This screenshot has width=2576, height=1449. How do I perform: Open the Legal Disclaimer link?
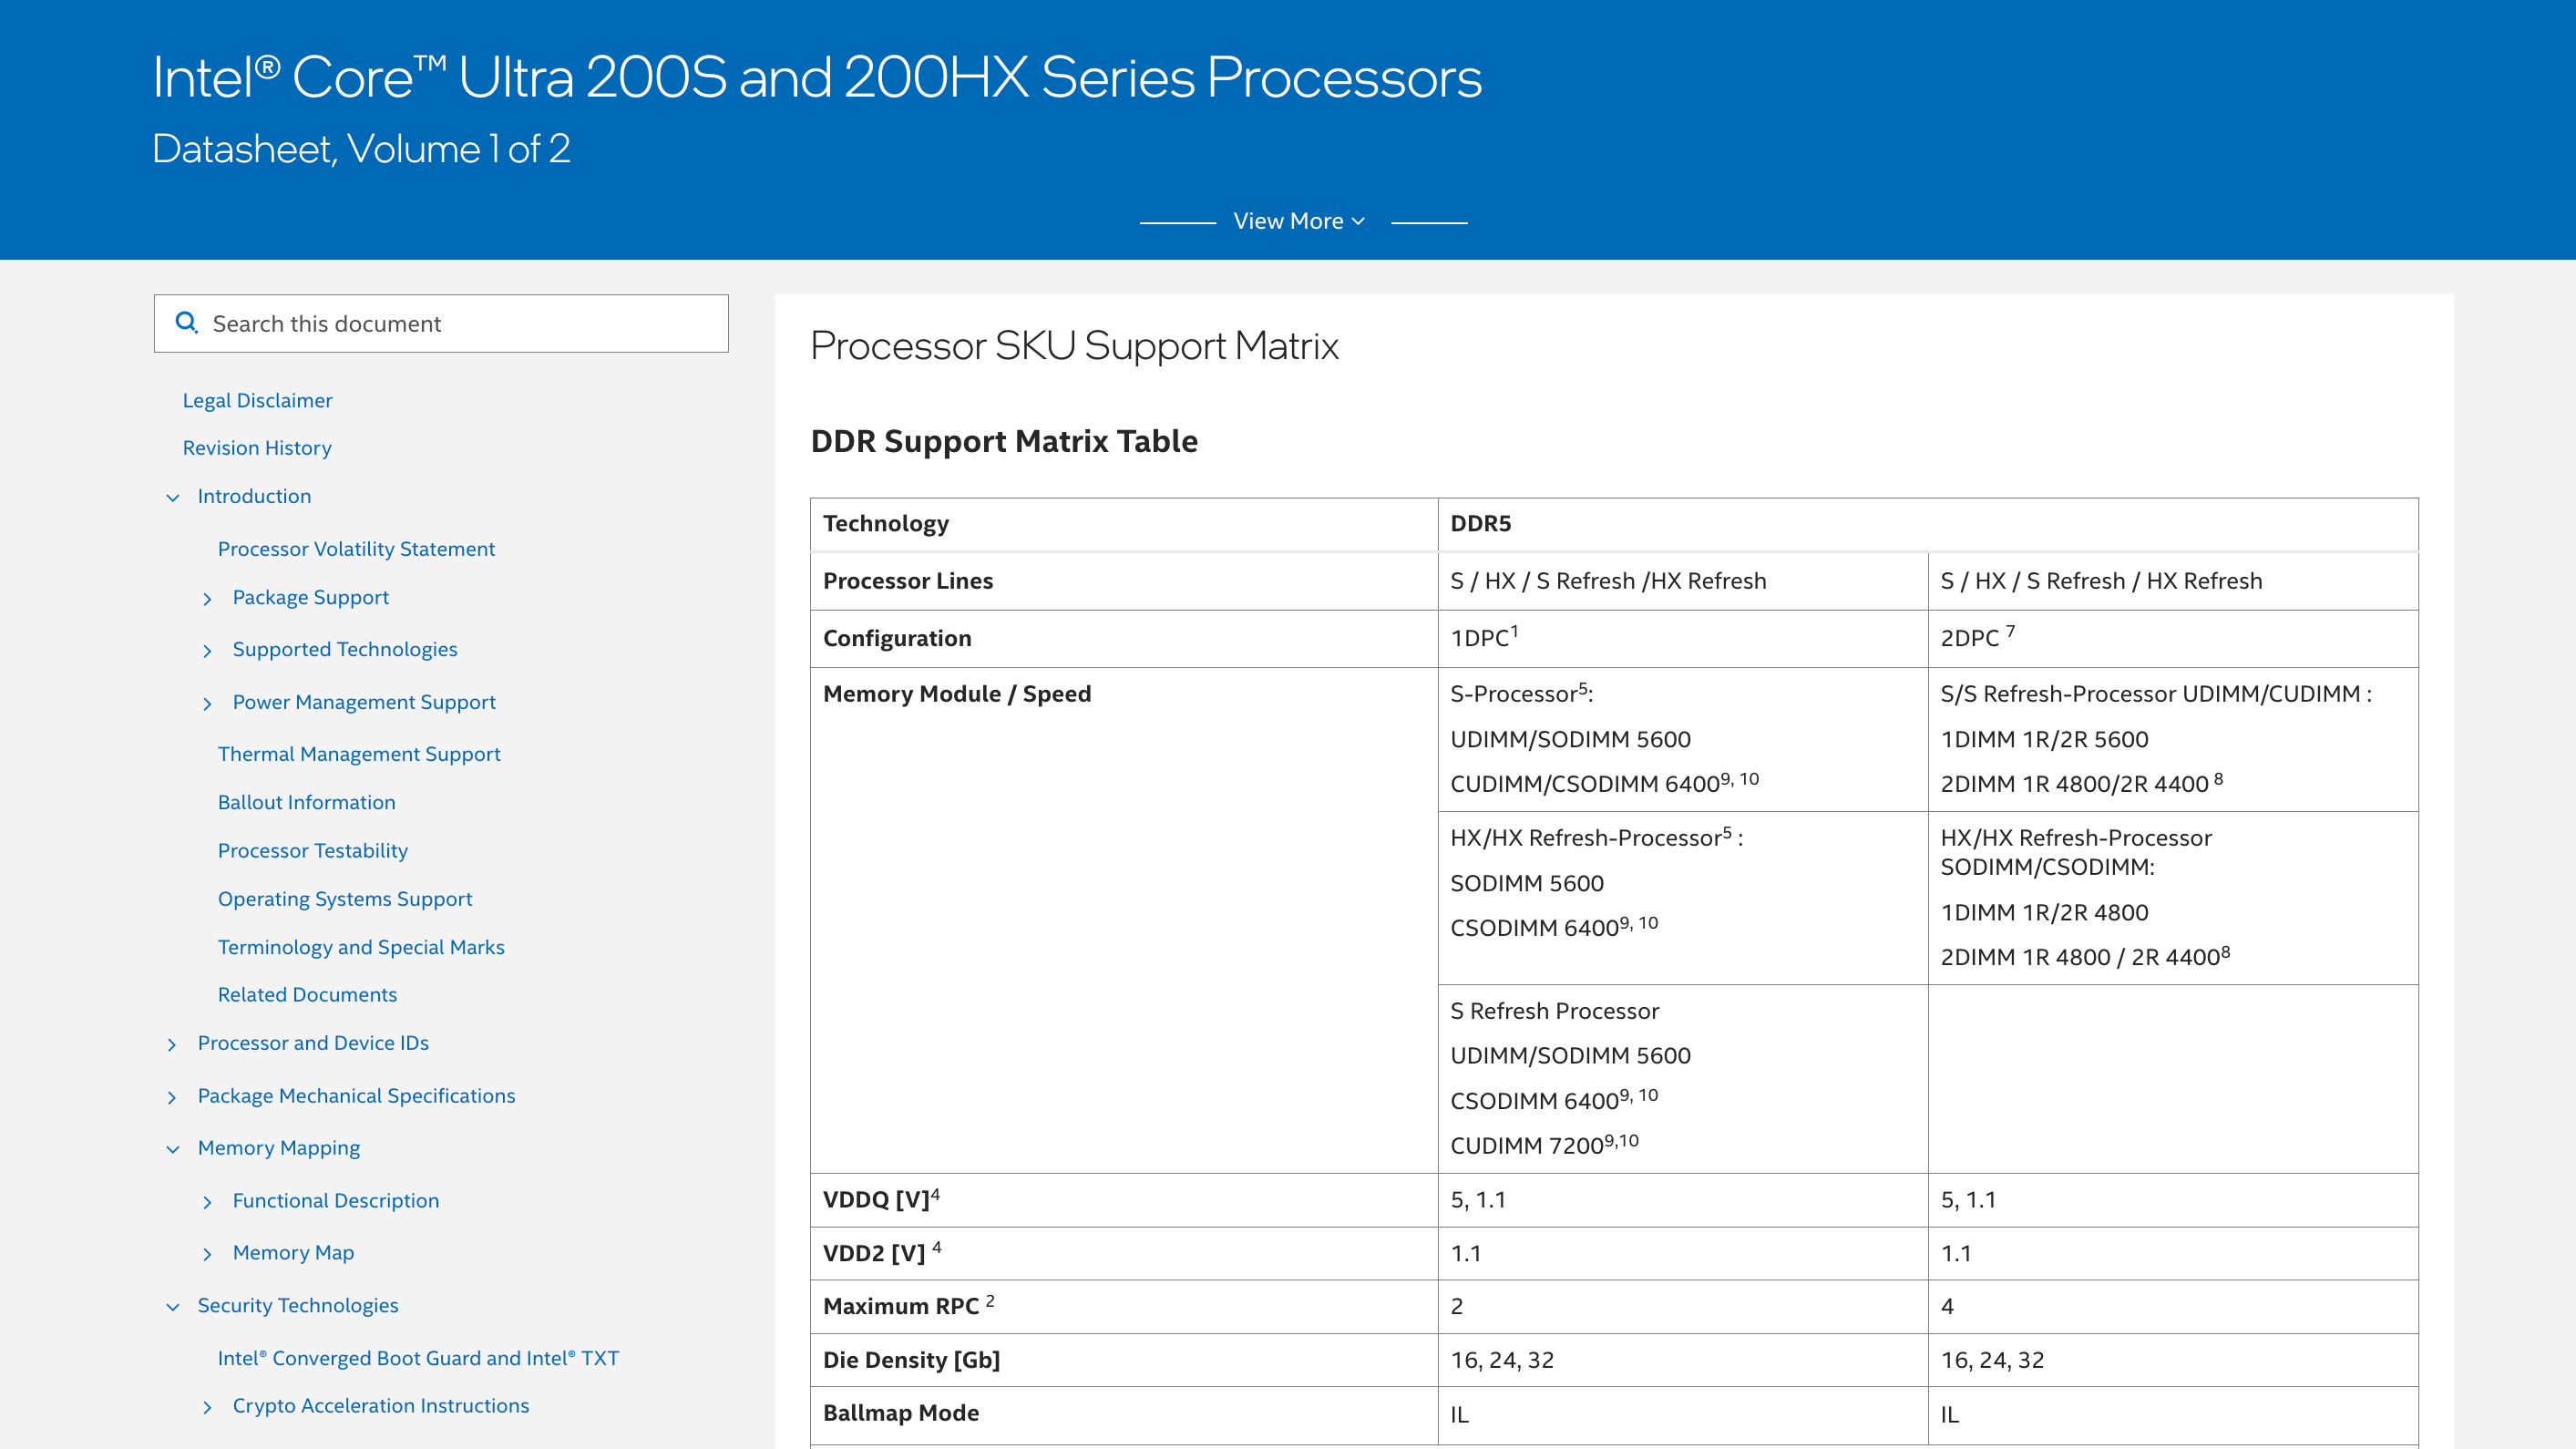pos(257,400)
